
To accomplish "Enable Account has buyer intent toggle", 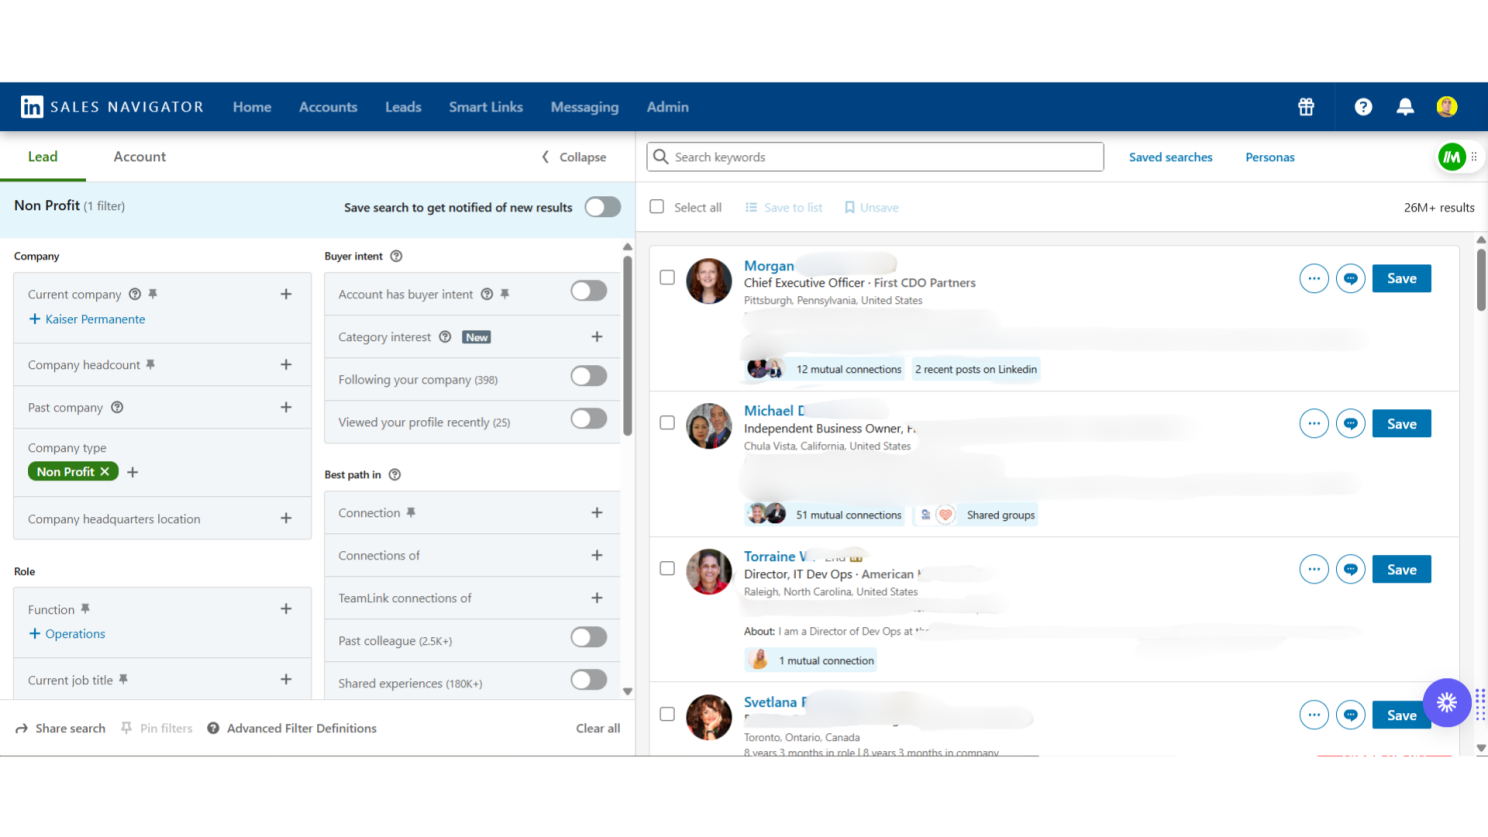I will tap(589, 290).
